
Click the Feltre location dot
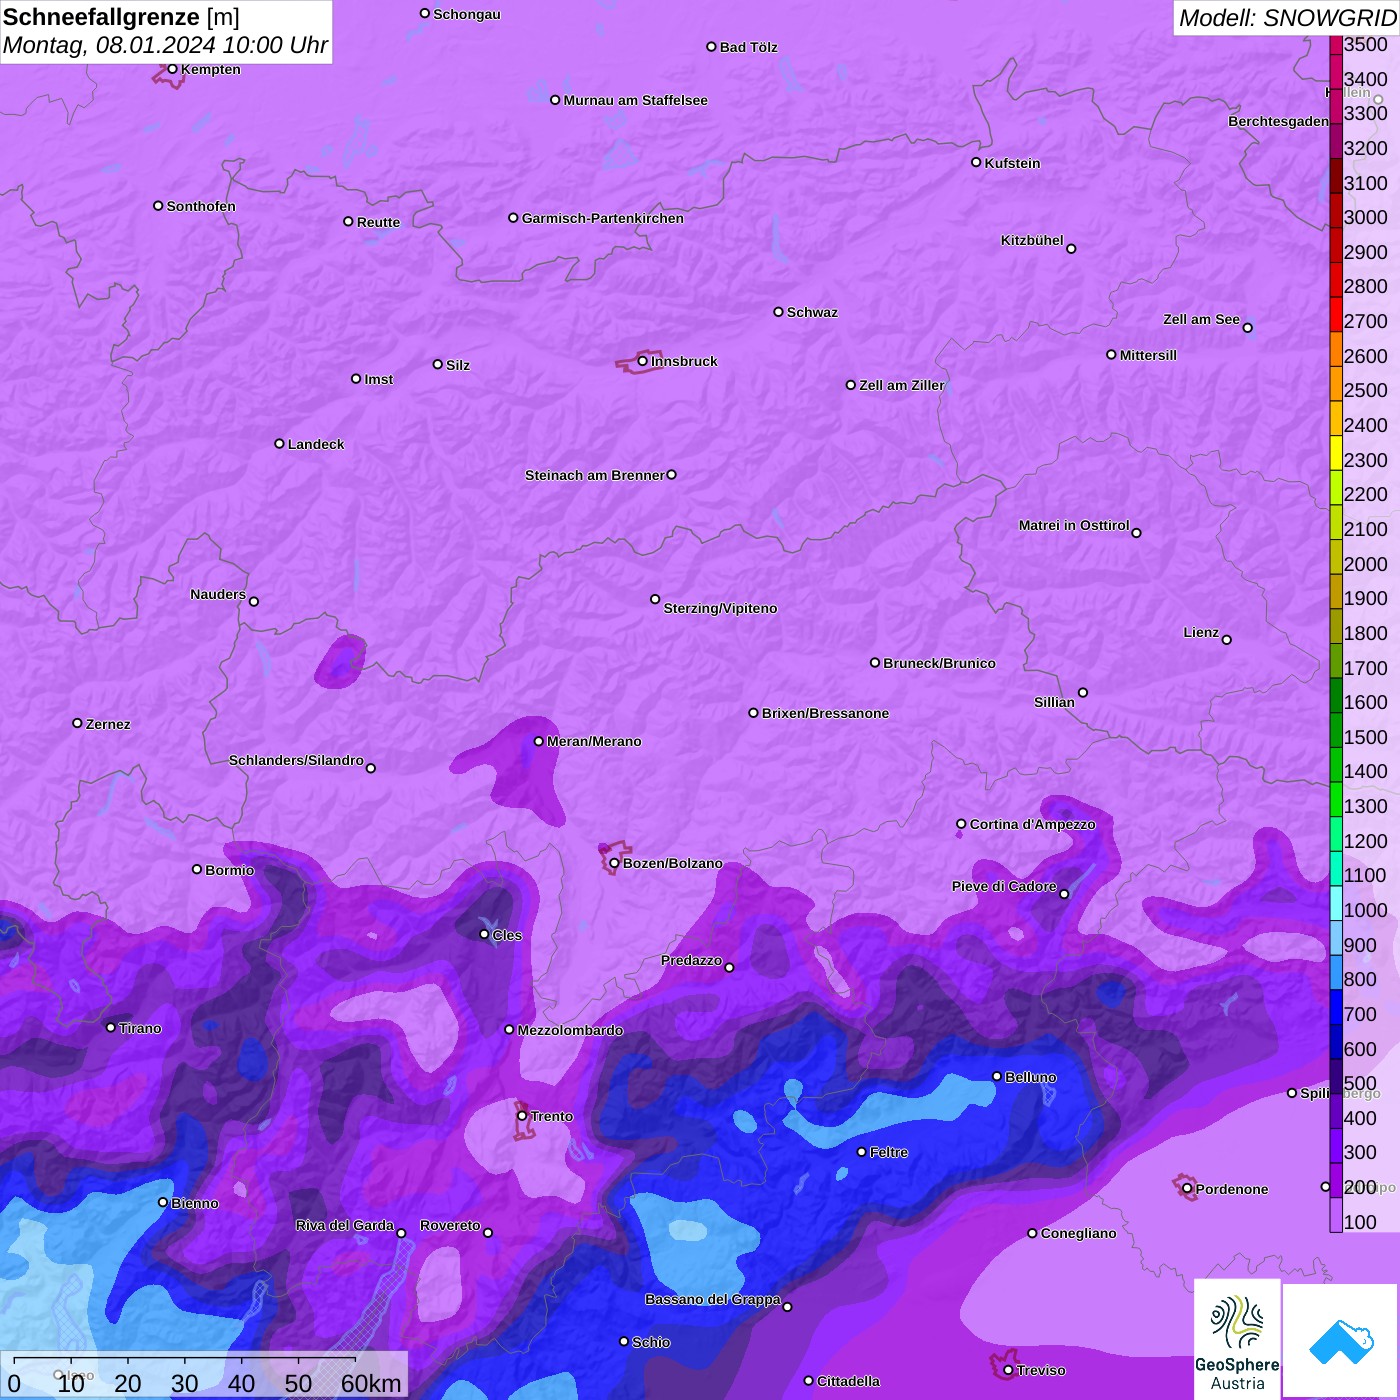[861, 1152]
